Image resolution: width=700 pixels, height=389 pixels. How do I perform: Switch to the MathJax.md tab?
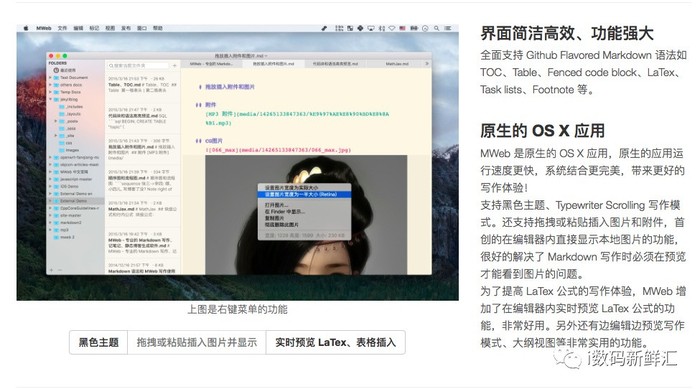pos(397,64)
